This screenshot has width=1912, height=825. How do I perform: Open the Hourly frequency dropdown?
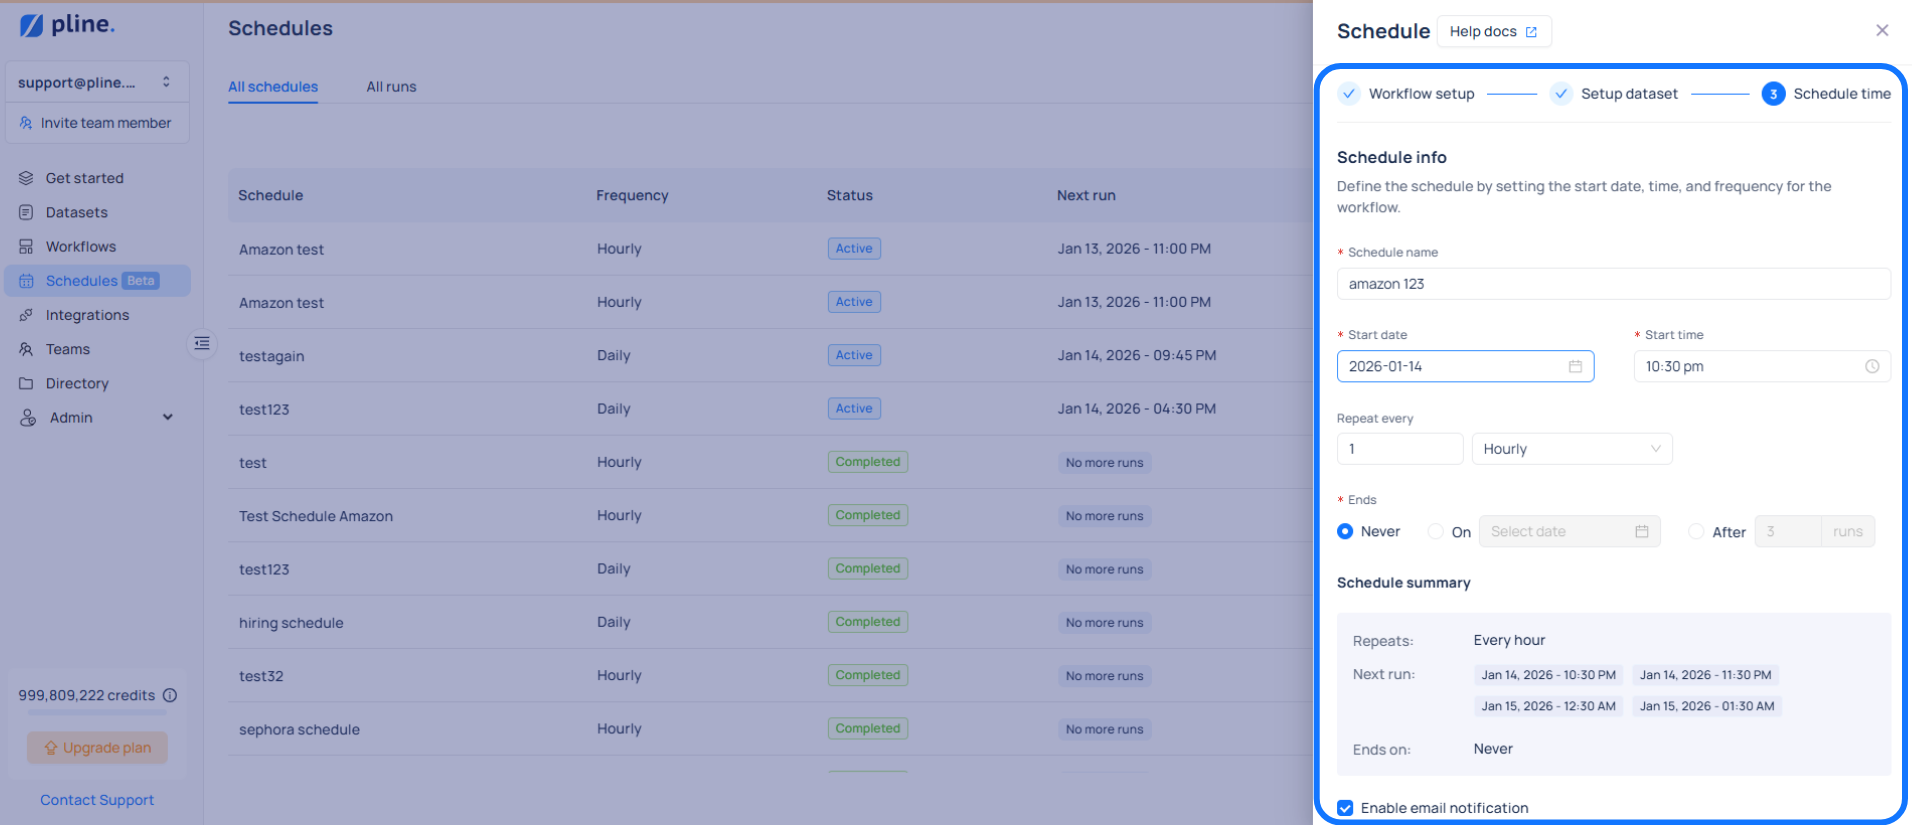click(1571, 449)
